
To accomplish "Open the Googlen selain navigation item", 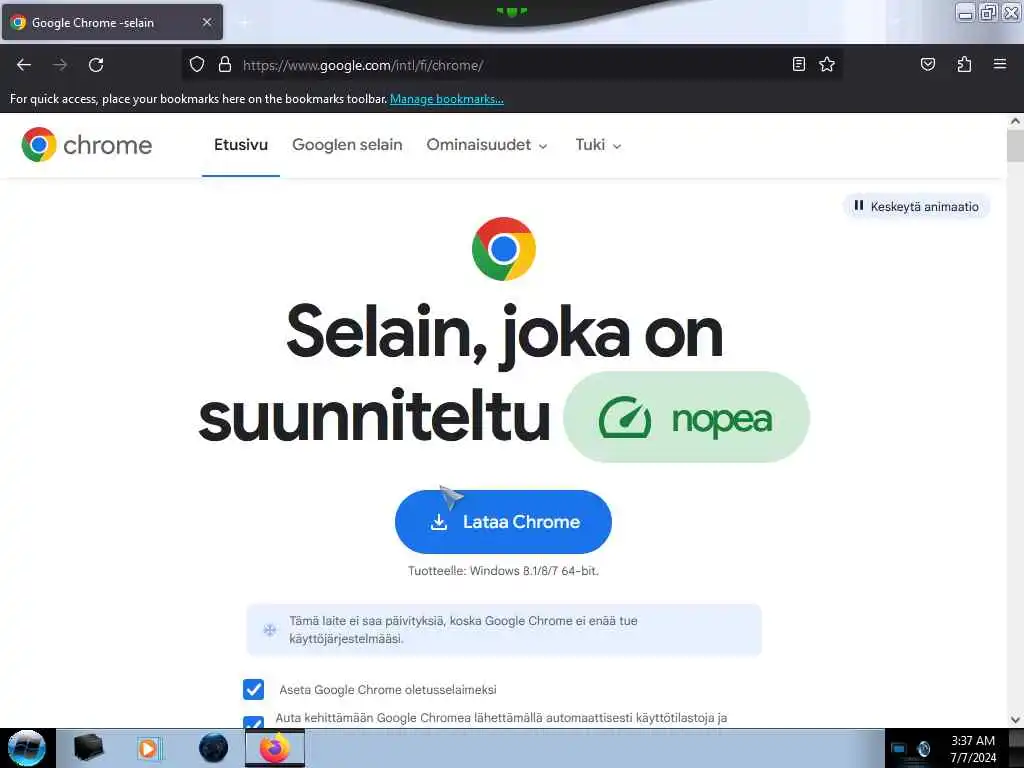I will (347, 144).
